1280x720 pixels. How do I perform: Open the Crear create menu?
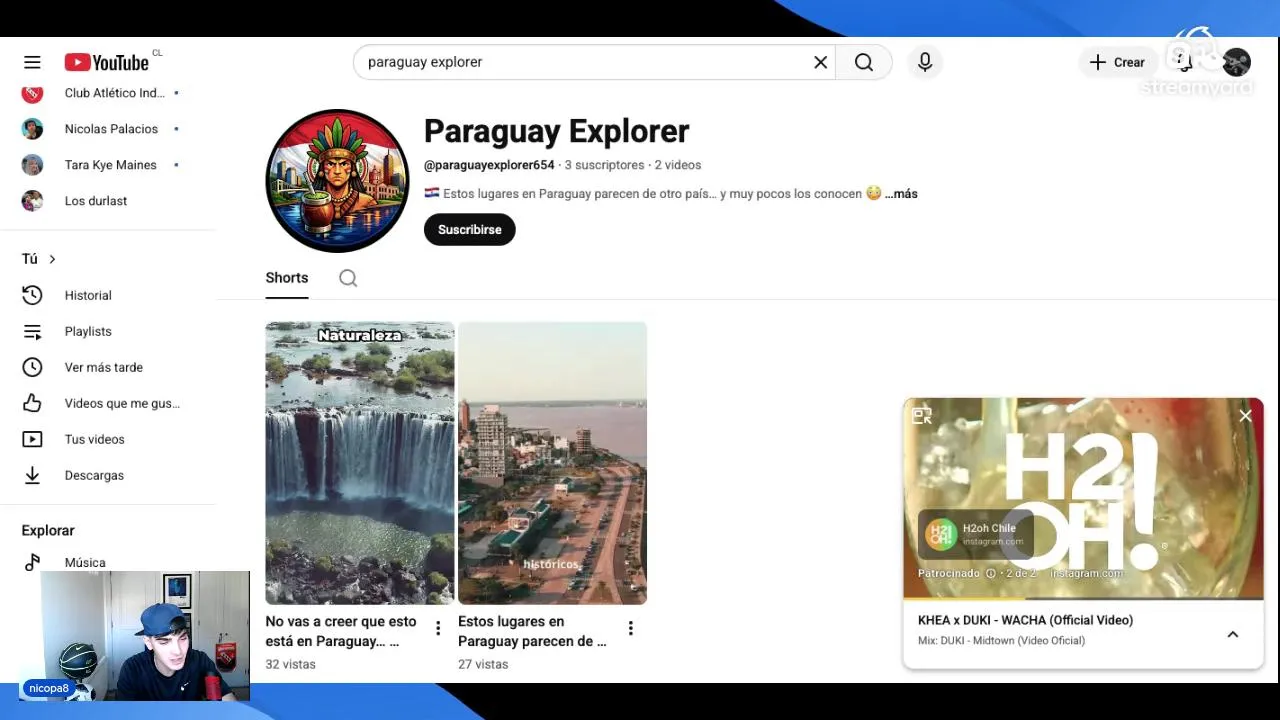[1117, 62]
